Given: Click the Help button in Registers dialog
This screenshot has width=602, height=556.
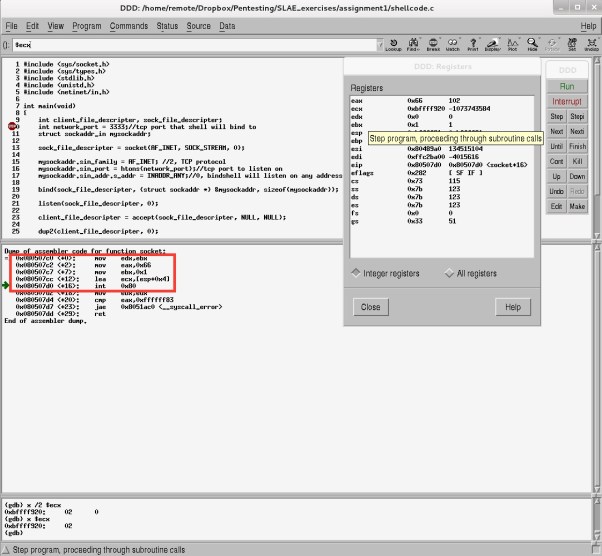Looking at the screenshot, I should pos(512,307).
